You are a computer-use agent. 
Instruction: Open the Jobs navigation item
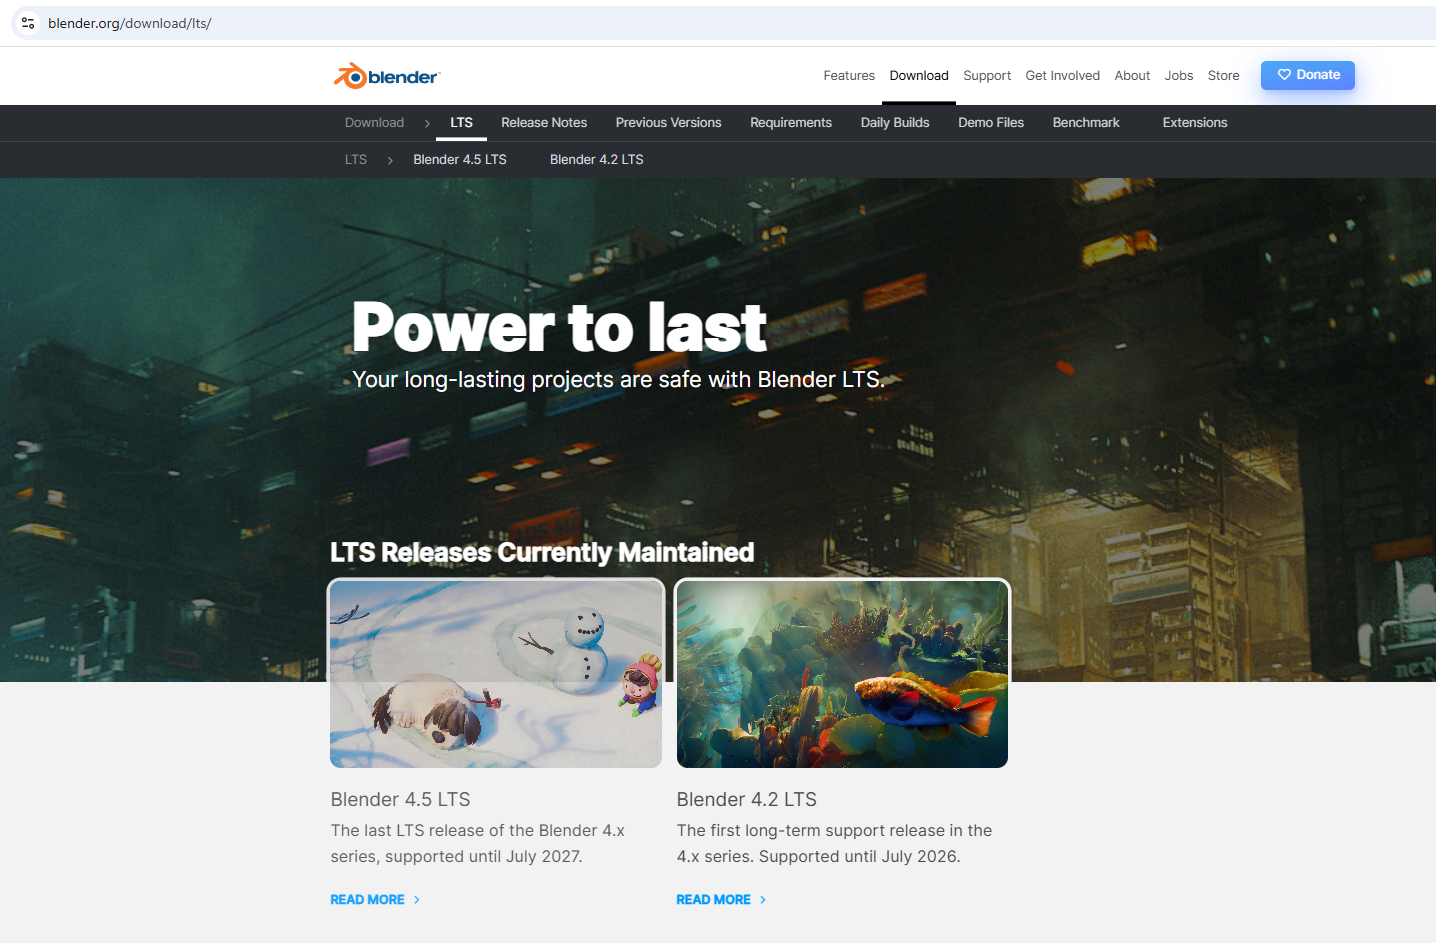[1179, 76]
